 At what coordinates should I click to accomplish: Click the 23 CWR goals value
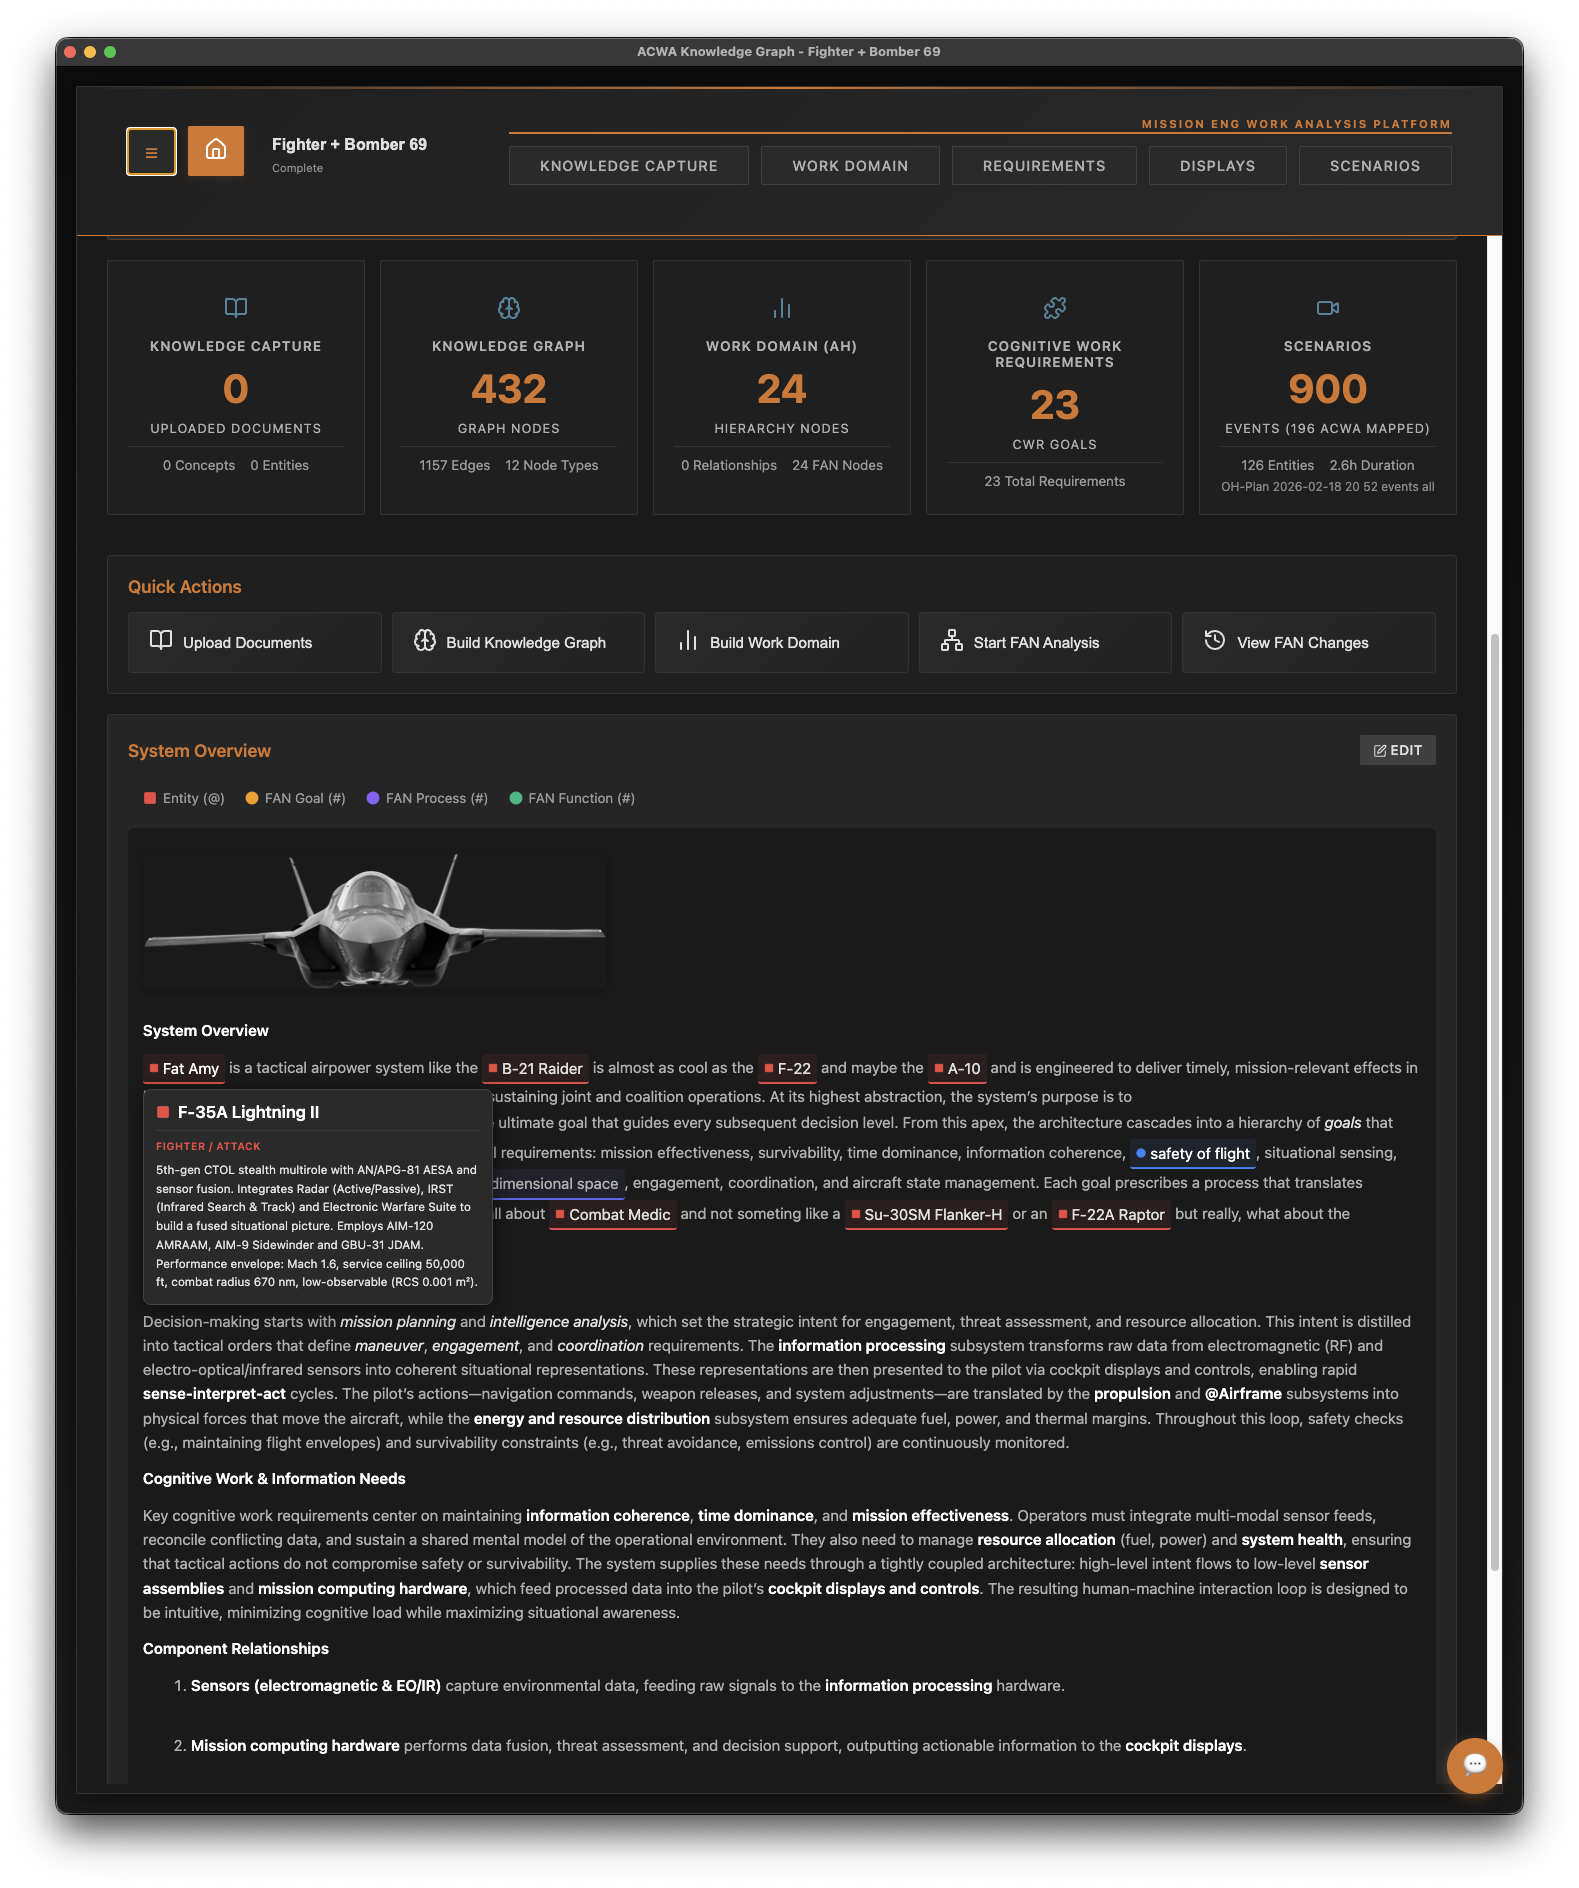coord(1055,405)
